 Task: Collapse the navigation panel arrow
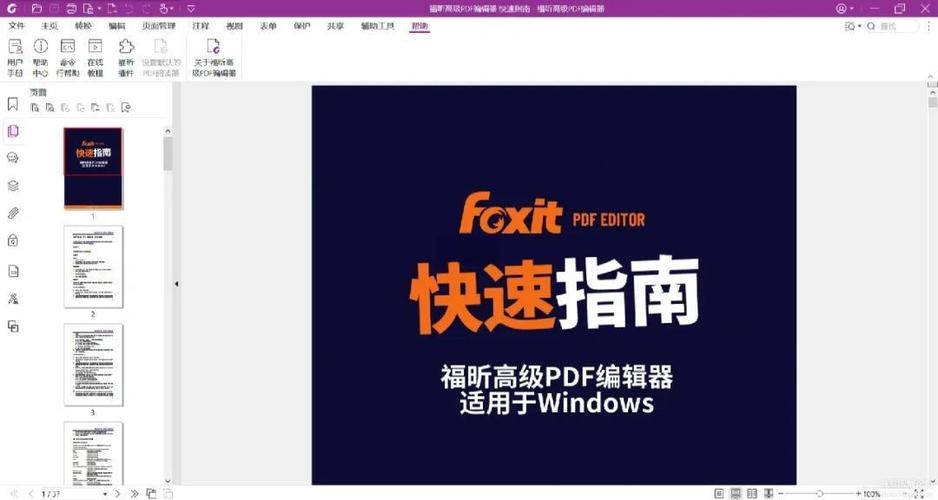click(176, 284)
